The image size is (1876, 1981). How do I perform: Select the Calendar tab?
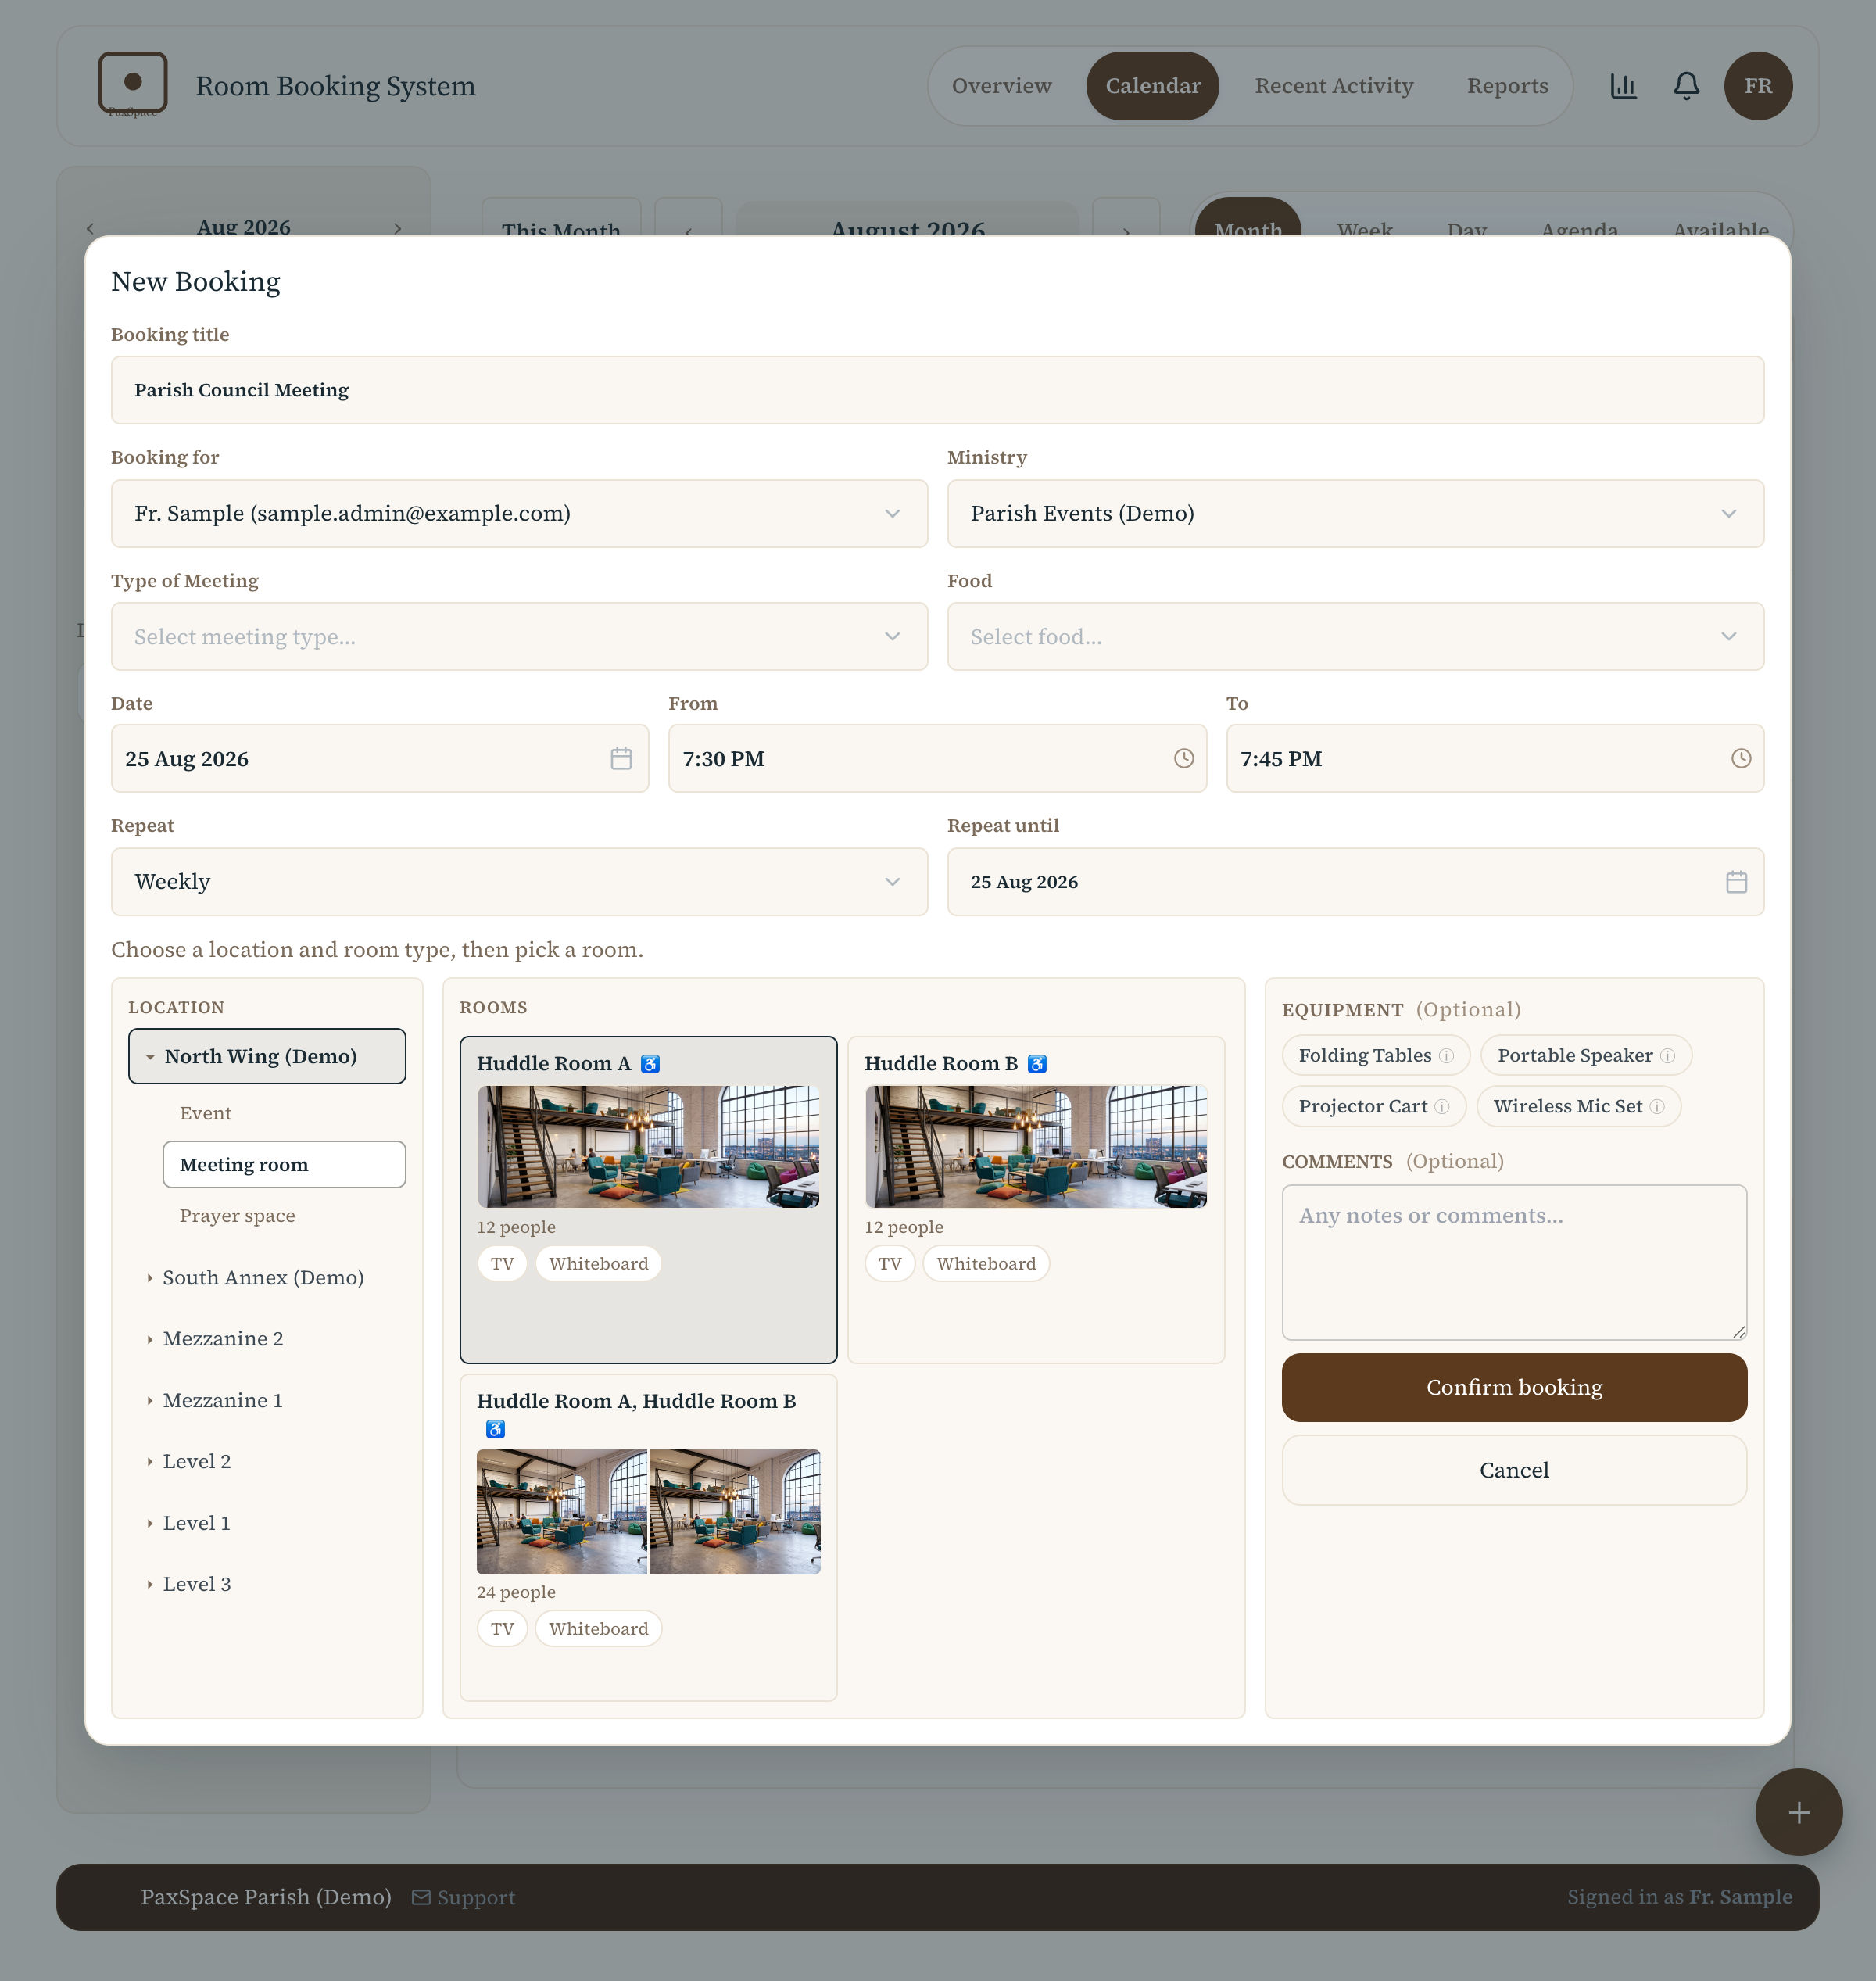pos(1152,86)
